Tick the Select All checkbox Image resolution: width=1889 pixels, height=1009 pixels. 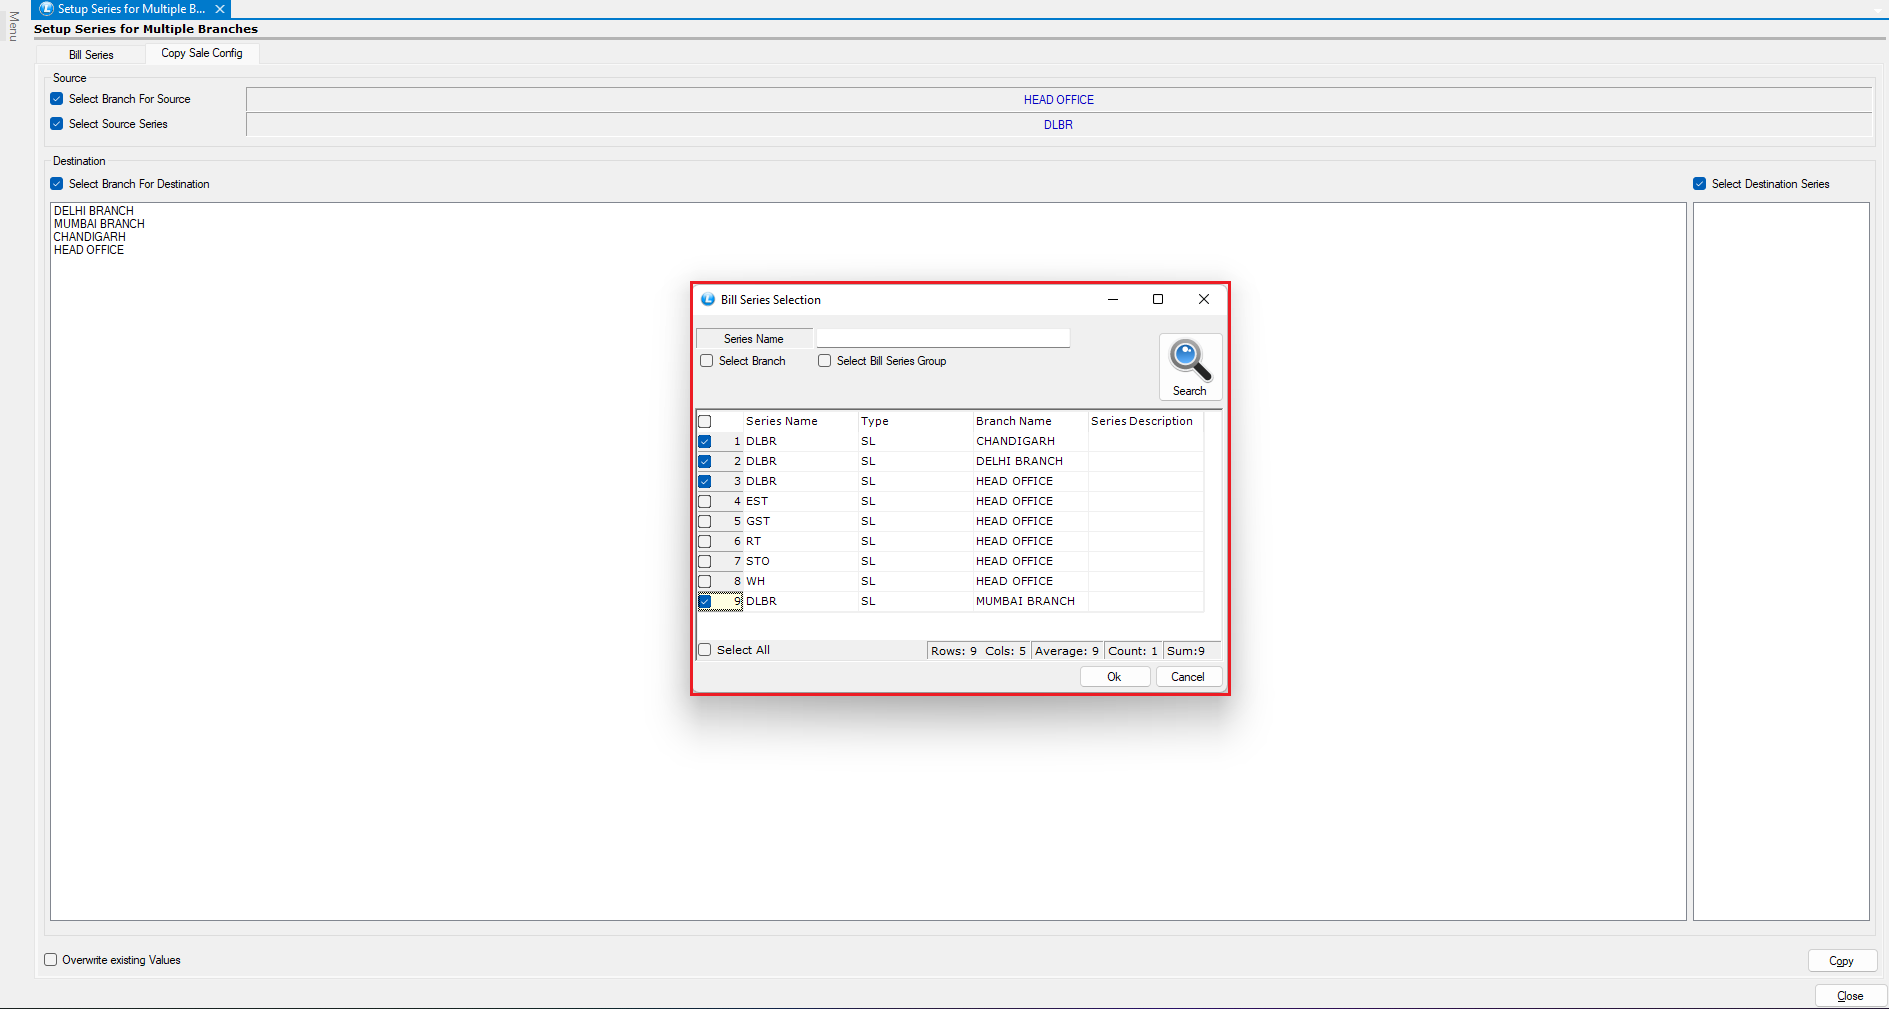coord(705,650)
